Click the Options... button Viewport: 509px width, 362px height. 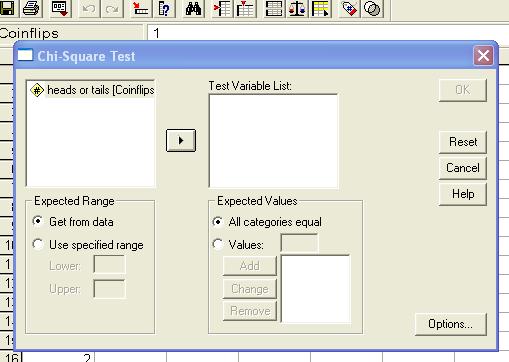[450, 324]
